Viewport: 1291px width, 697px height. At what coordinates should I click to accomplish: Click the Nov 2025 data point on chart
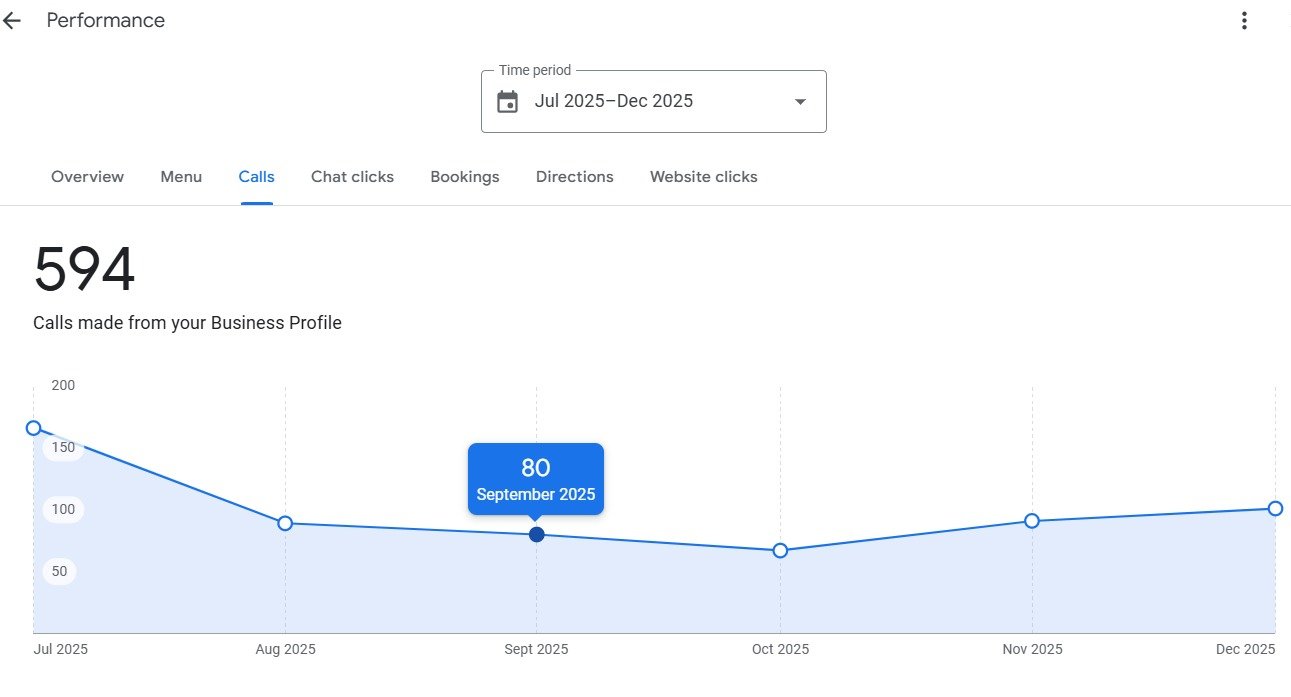click(x=1032, y=521)
